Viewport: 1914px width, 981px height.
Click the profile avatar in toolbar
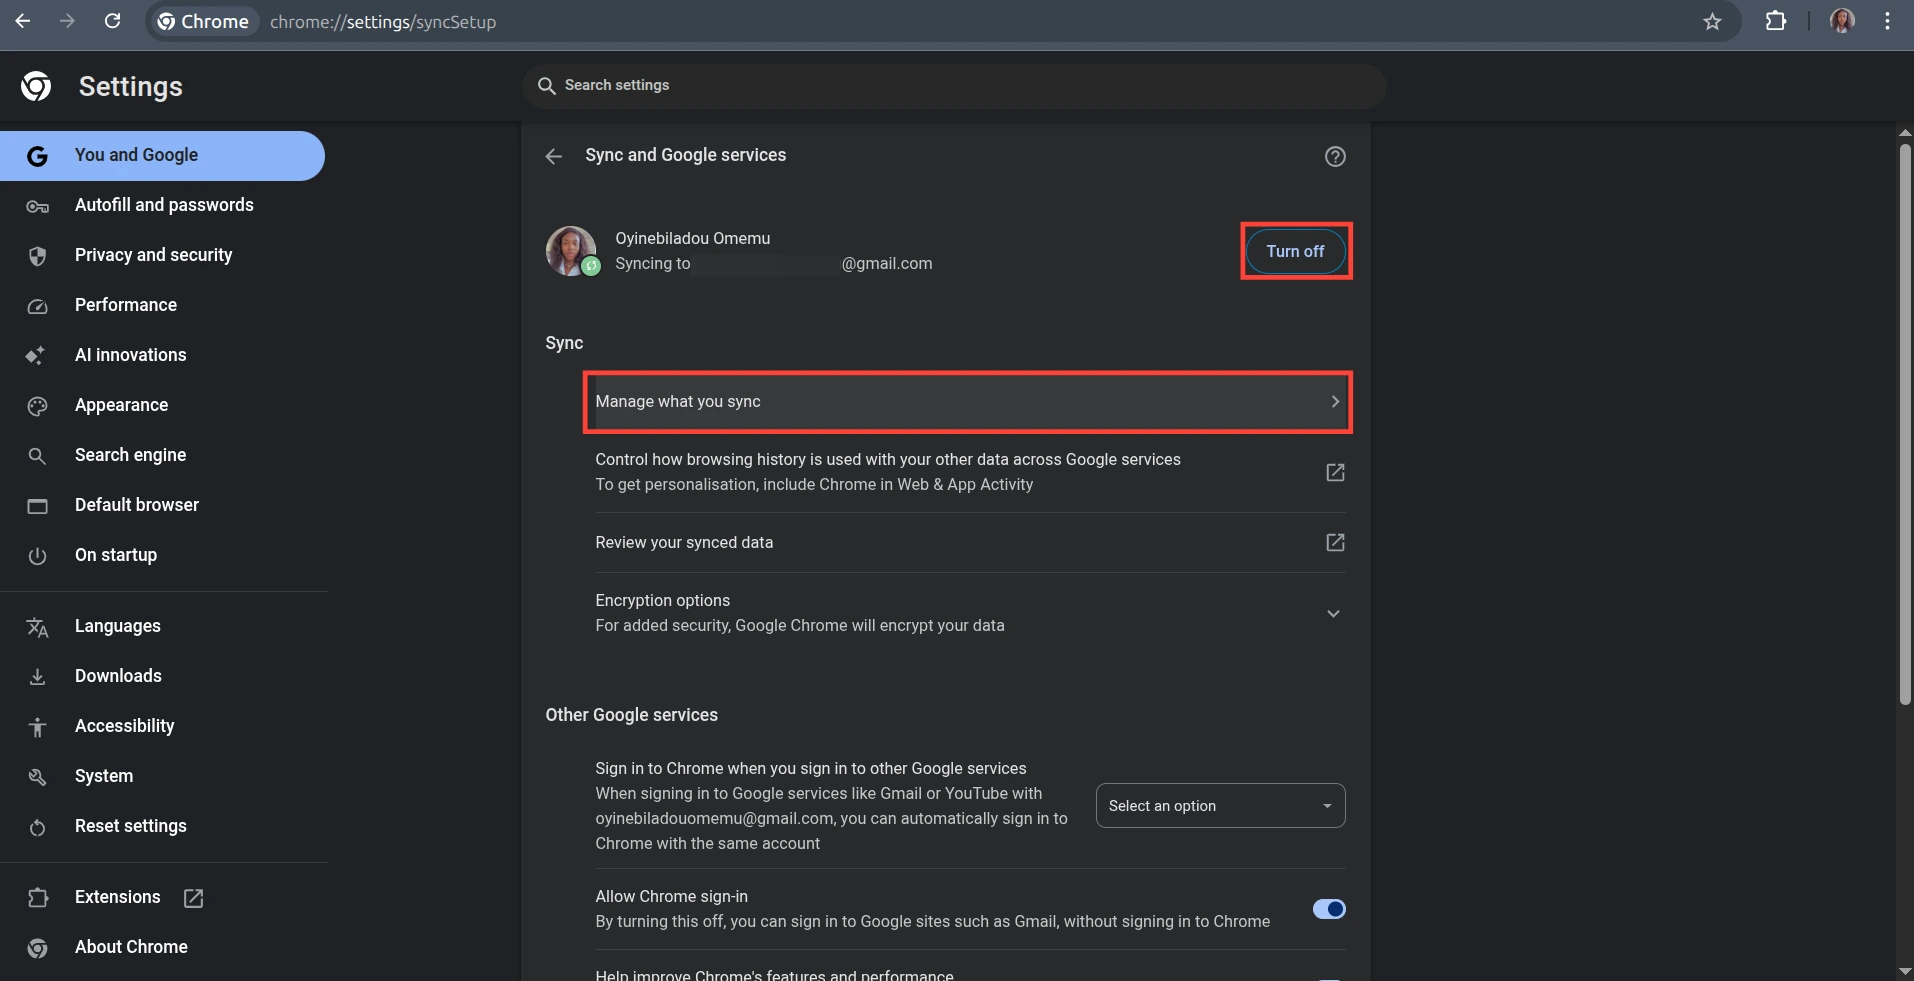click(1842, 21)
